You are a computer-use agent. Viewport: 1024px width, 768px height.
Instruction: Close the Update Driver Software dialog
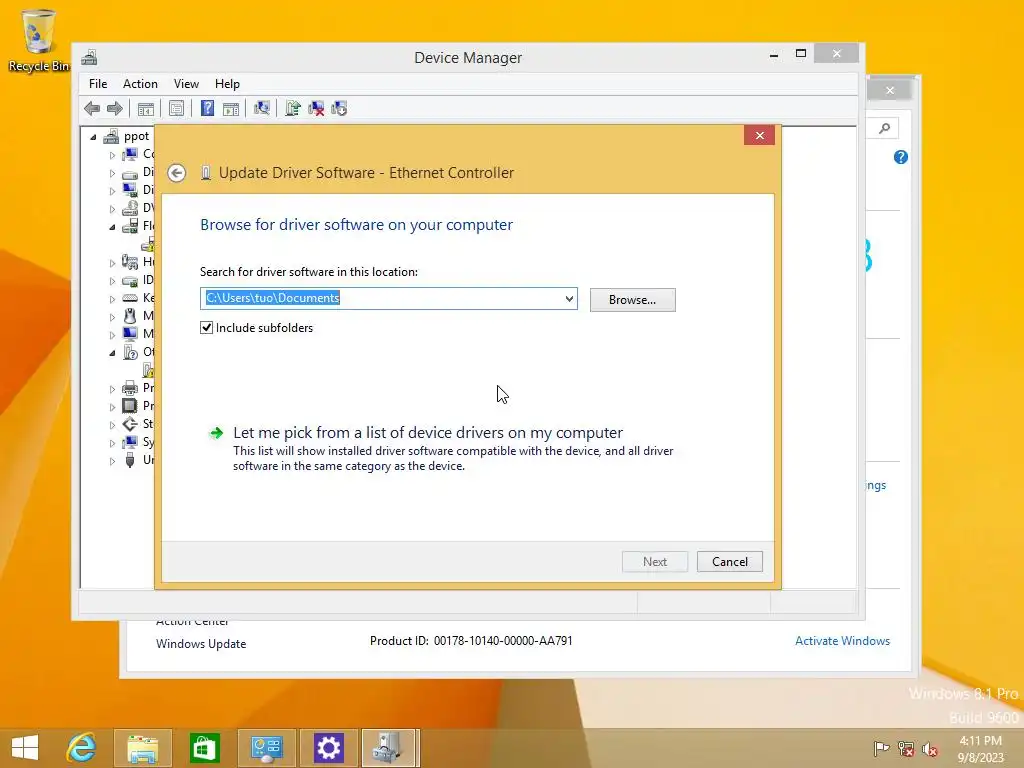coord(759,135)
